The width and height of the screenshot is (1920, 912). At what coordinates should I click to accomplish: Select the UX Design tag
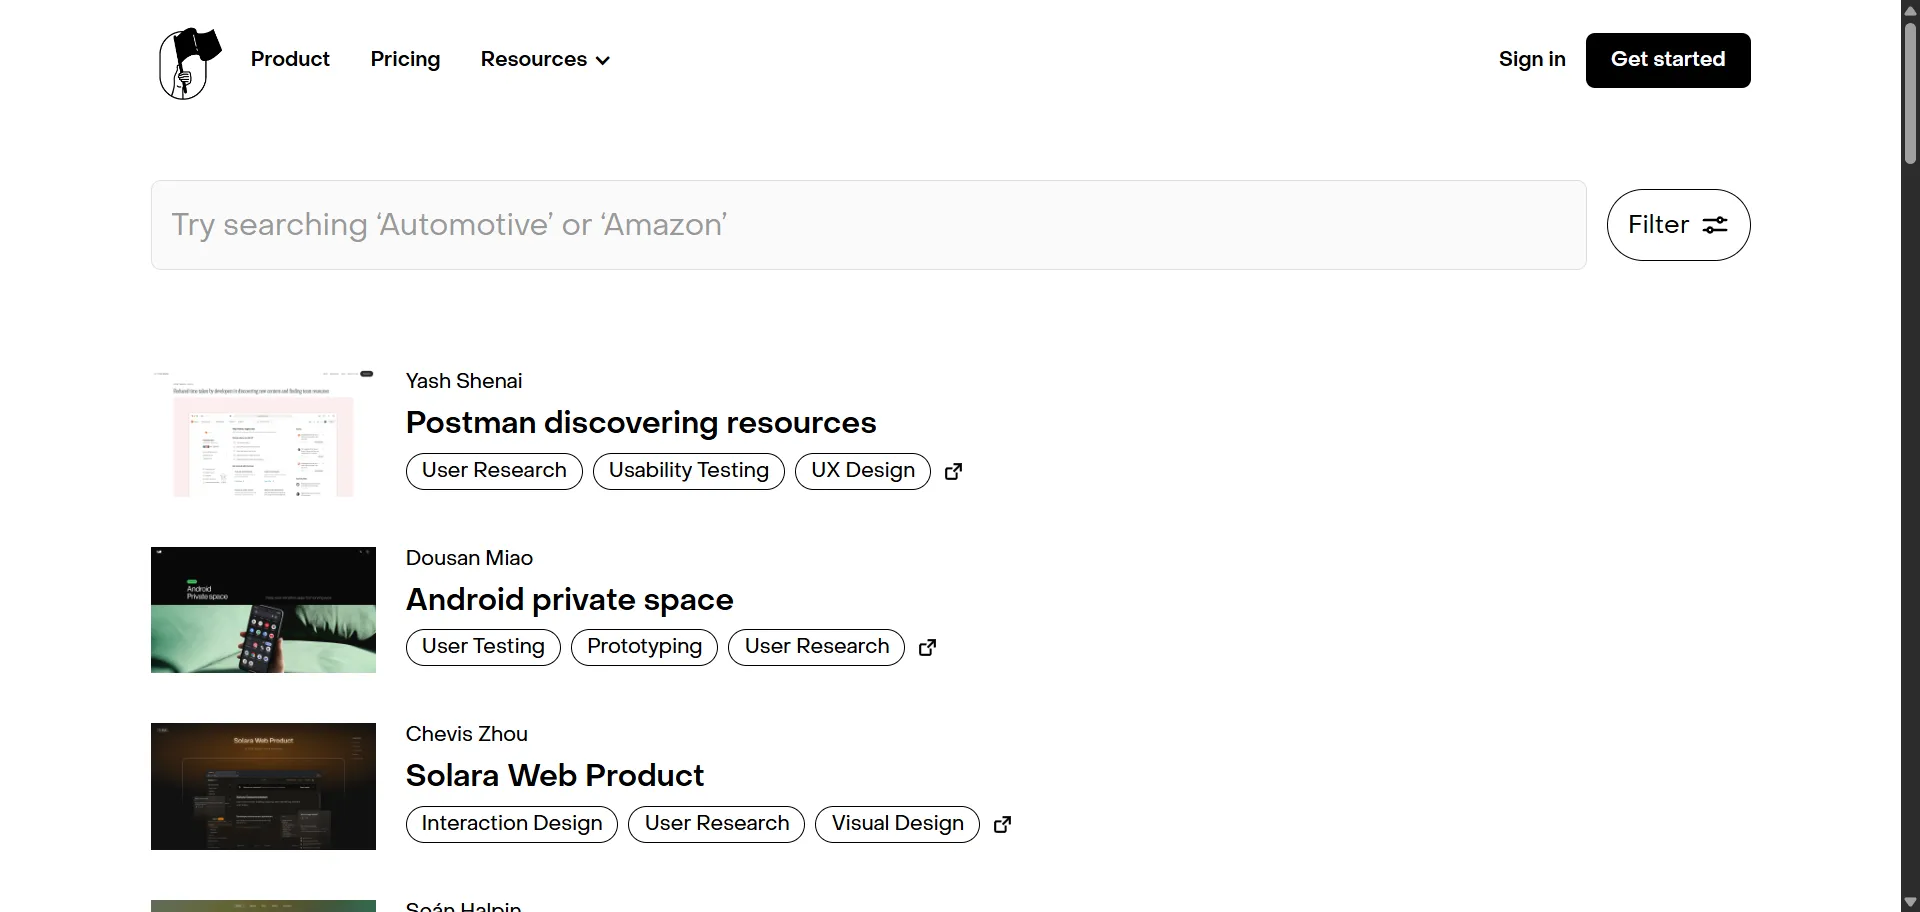[x=863, y=471]
